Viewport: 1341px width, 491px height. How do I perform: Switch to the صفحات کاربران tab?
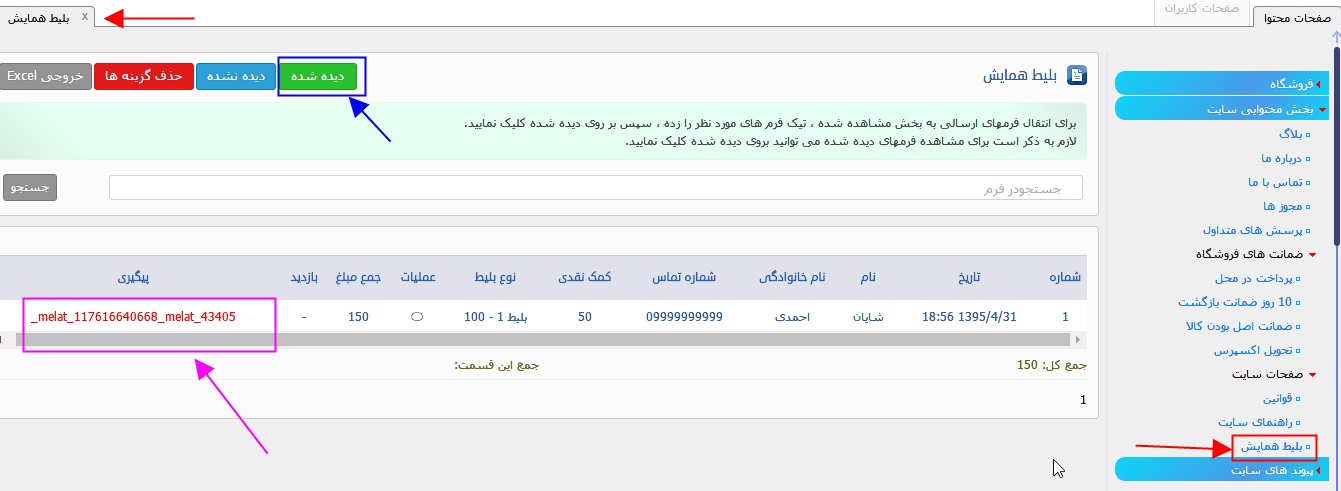1202,9
